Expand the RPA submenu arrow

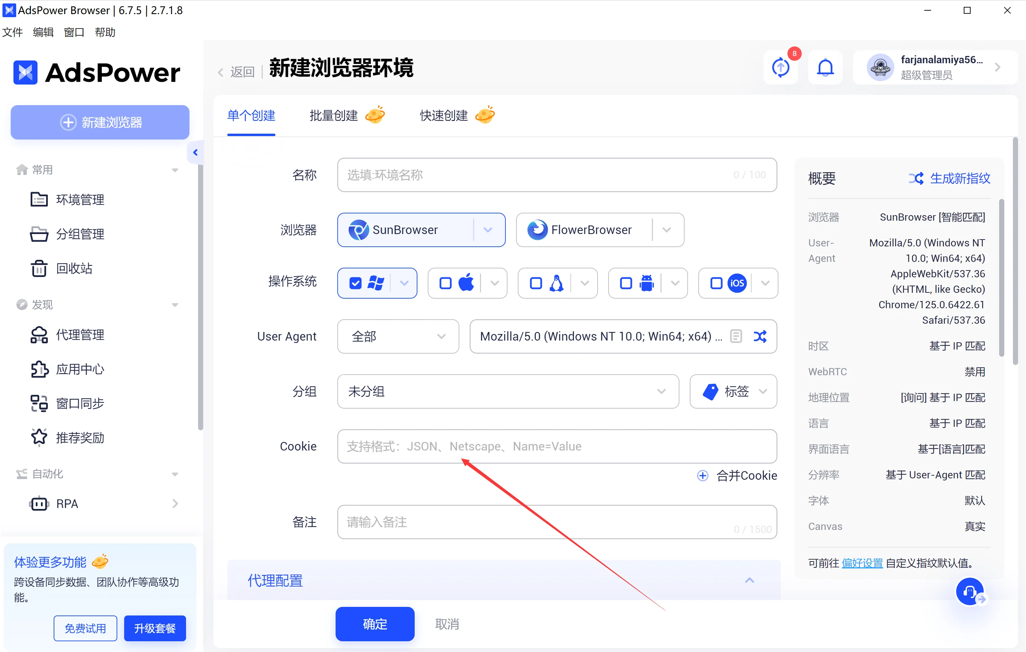click(x=175, y=503)
